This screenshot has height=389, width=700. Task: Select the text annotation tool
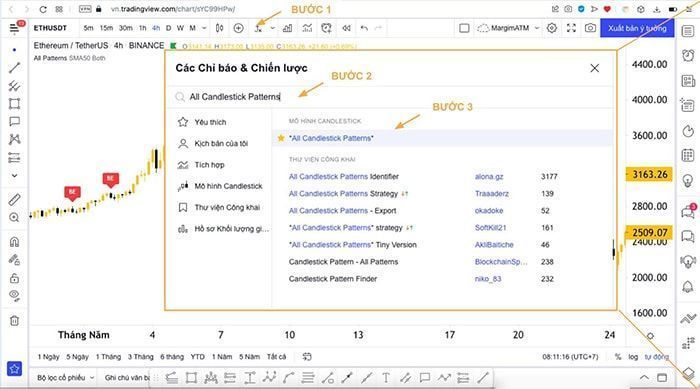(x=14, y=121)
